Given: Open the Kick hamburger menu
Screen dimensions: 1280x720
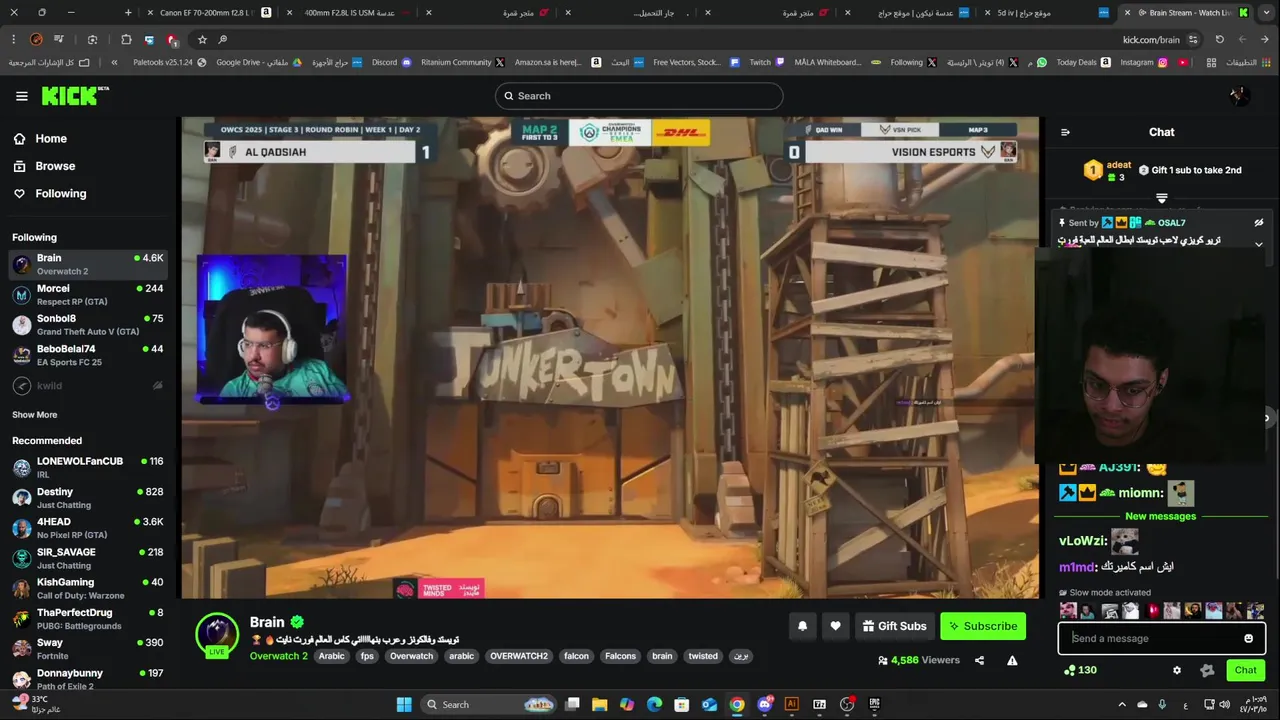Looking at the screenshot, I should click(22, 96).
